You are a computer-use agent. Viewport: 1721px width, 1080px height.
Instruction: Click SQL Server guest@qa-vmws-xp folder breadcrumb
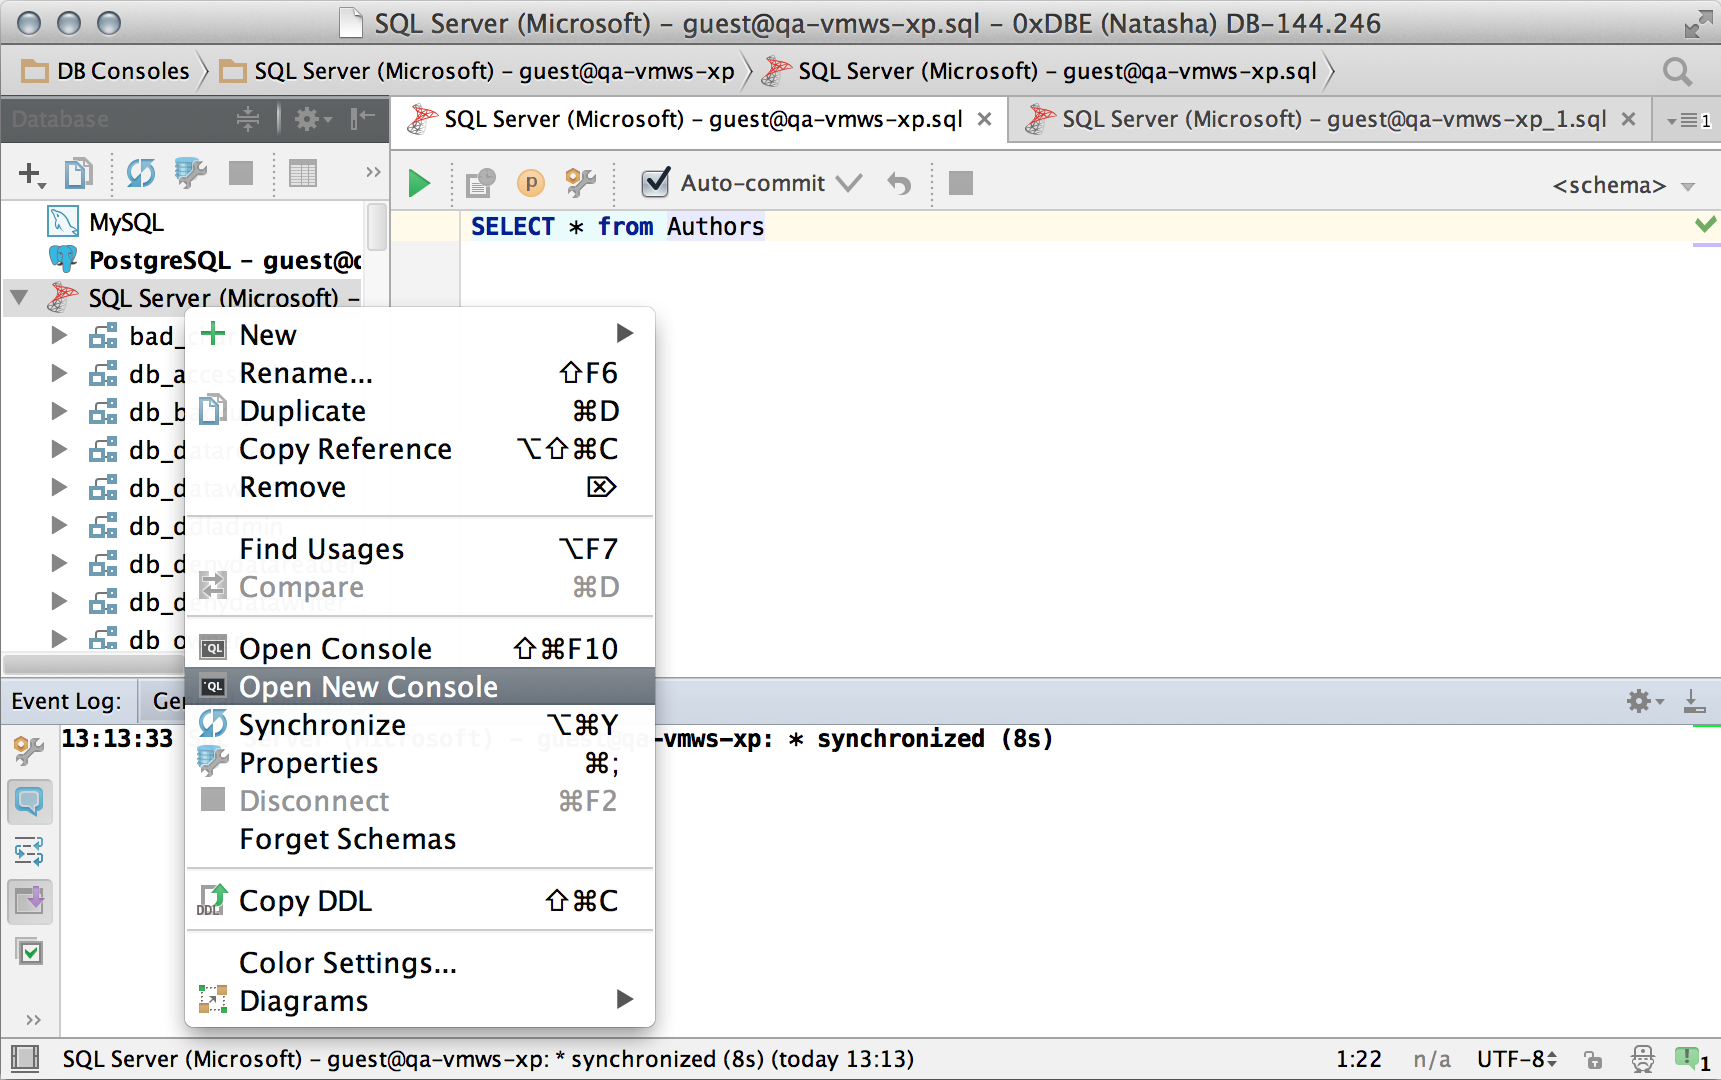click(x=477, y=71)
